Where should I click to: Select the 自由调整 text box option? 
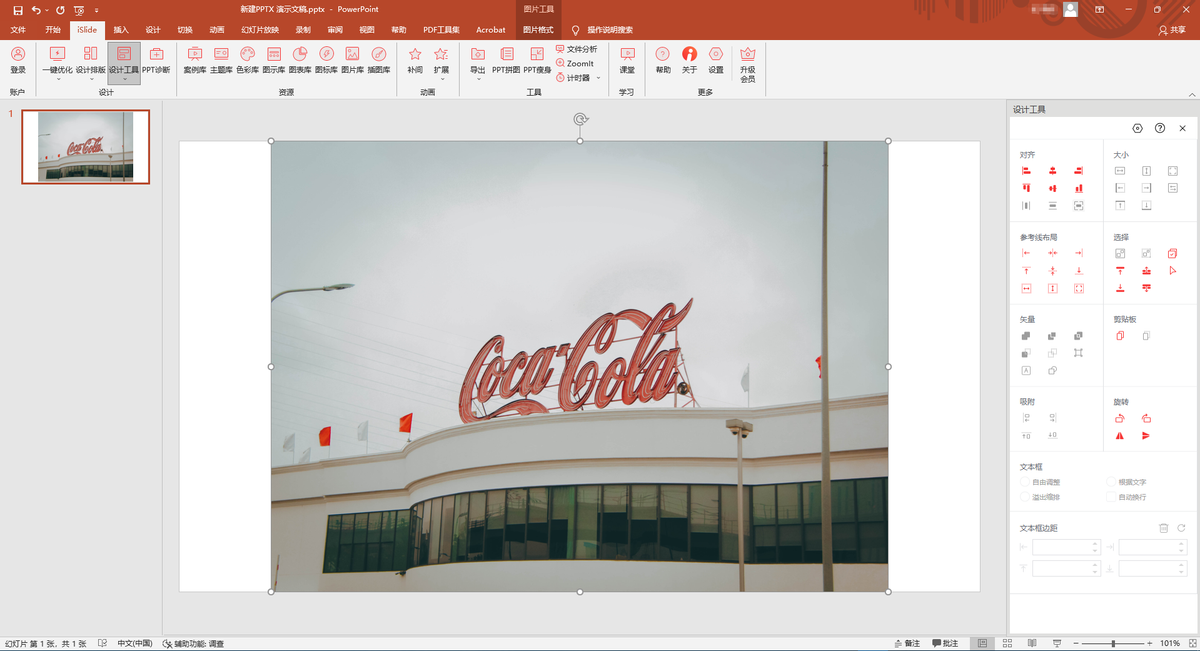1024,482
